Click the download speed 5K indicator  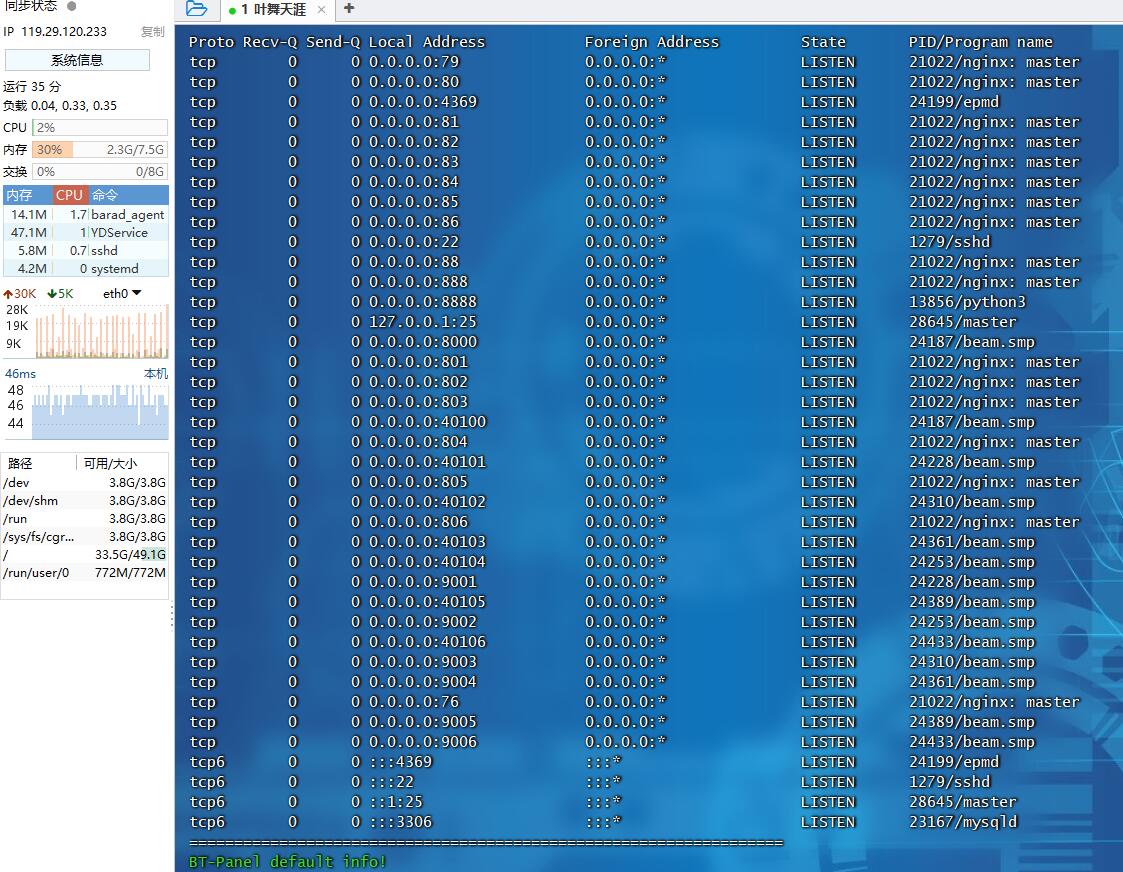click(60, 294)
